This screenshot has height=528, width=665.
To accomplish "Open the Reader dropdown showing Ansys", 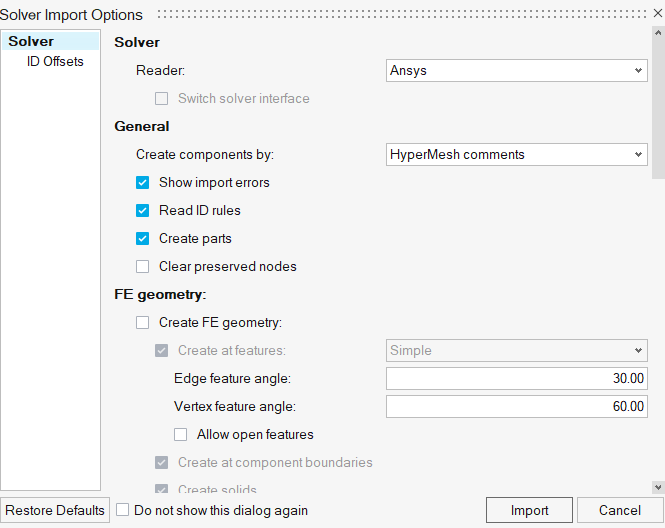I will (x=516, y=71).
